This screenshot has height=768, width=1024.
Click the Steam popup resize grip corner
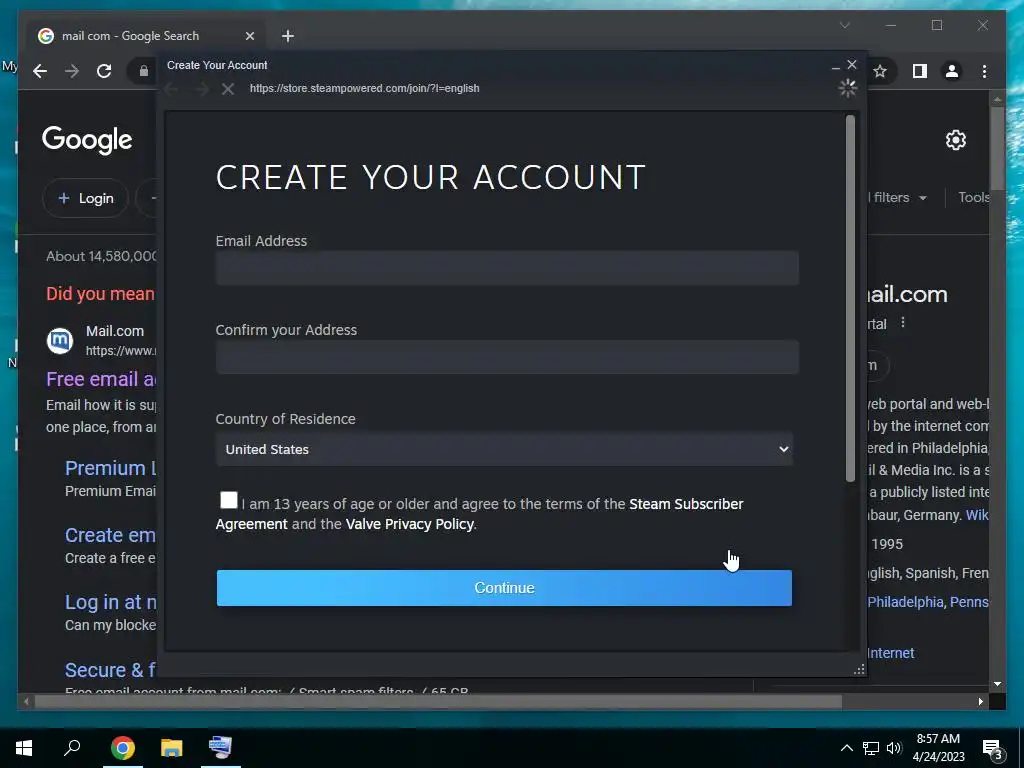(859, 669)
